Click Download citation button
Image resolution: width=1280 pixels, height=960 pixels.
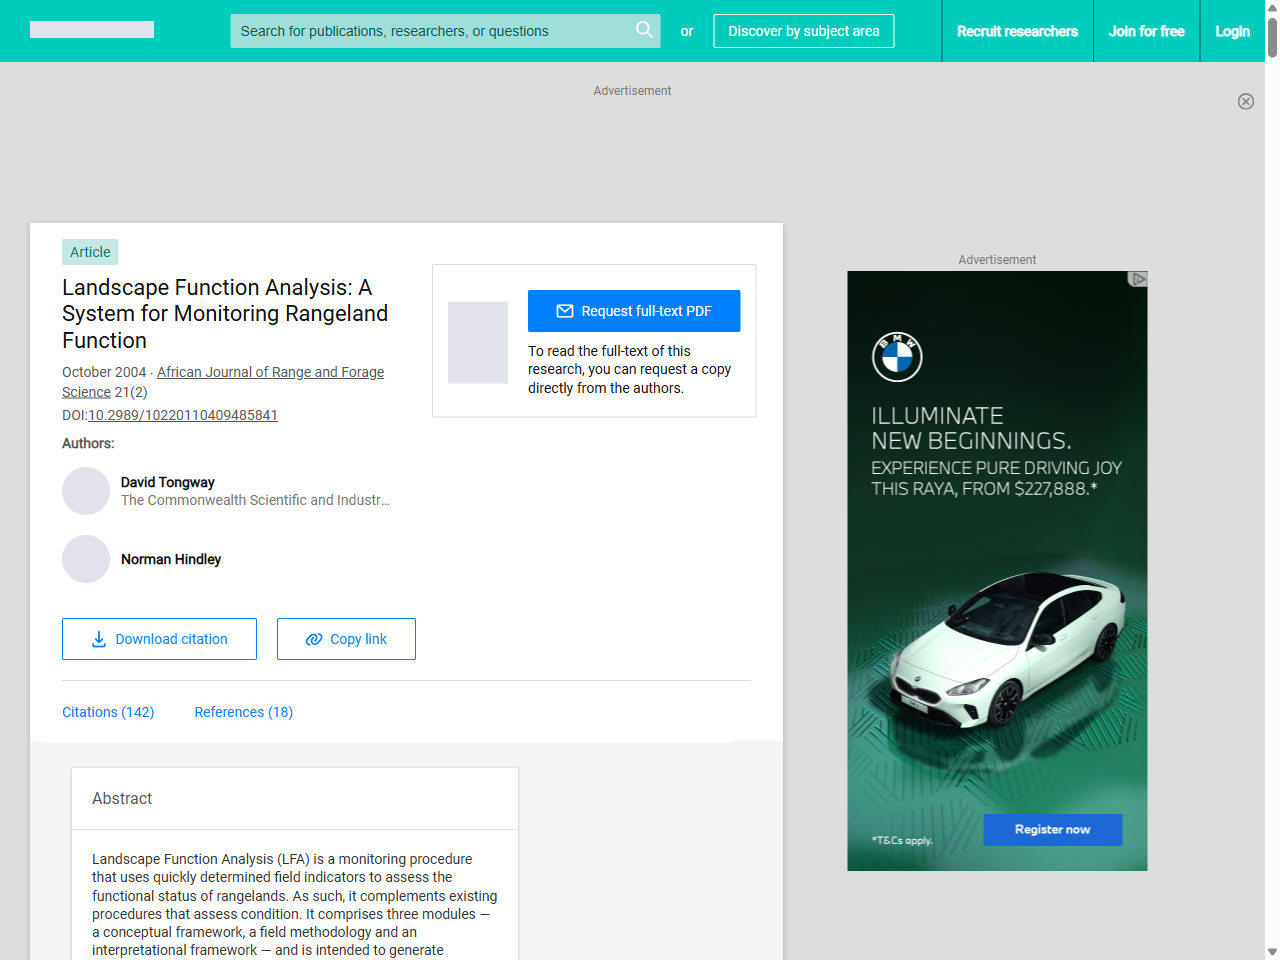point(159,639)
